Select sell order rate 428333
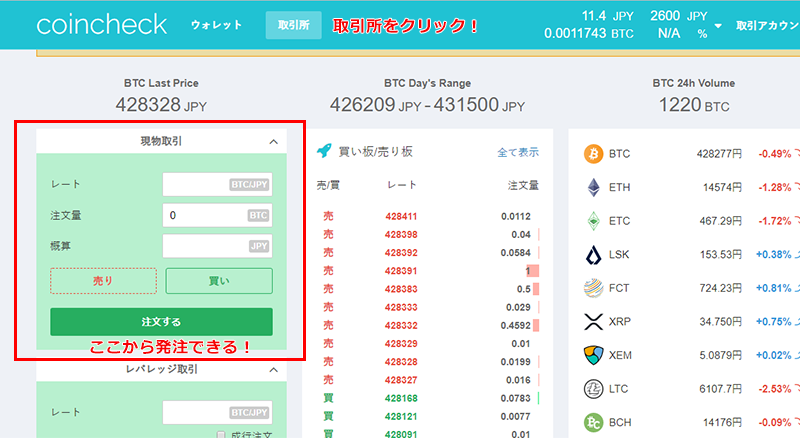This screenshot has height=438, width=800. [x=401, y=307]
